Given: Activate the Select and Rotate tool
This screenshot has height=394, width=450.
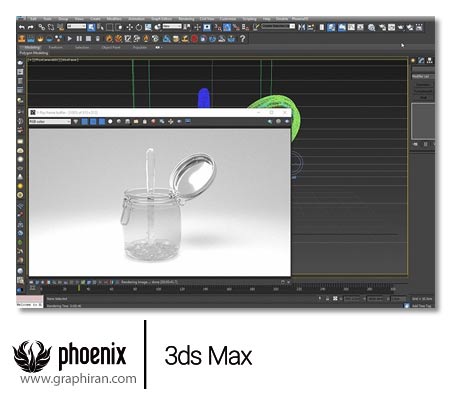Looking at the screenshot, I should (138, 27).
